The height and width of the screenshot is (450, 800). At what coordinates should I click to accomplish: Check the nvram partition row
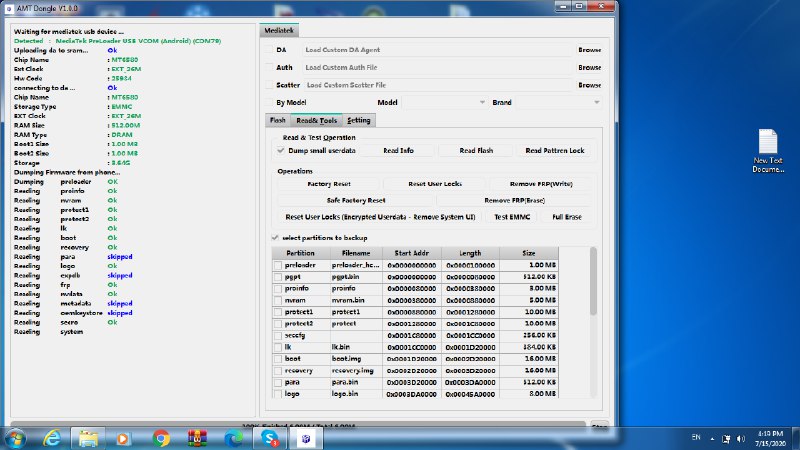278,301
